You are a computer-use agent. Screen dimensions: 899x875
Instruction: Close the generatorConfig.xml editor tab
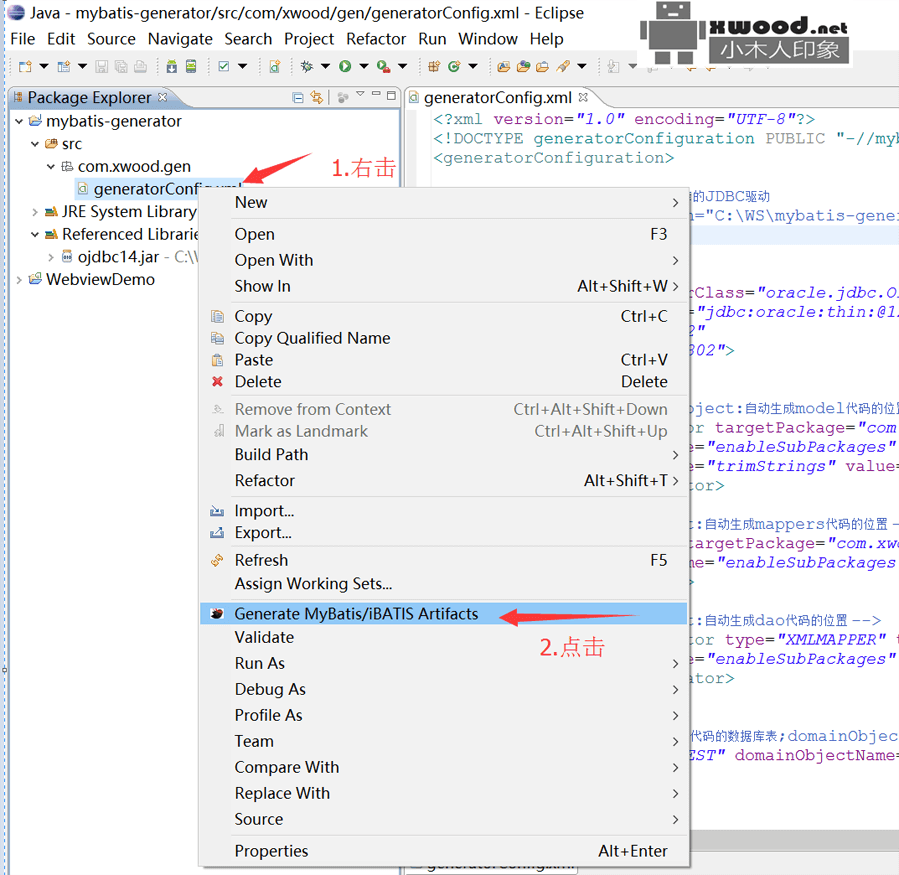[583, 97]
